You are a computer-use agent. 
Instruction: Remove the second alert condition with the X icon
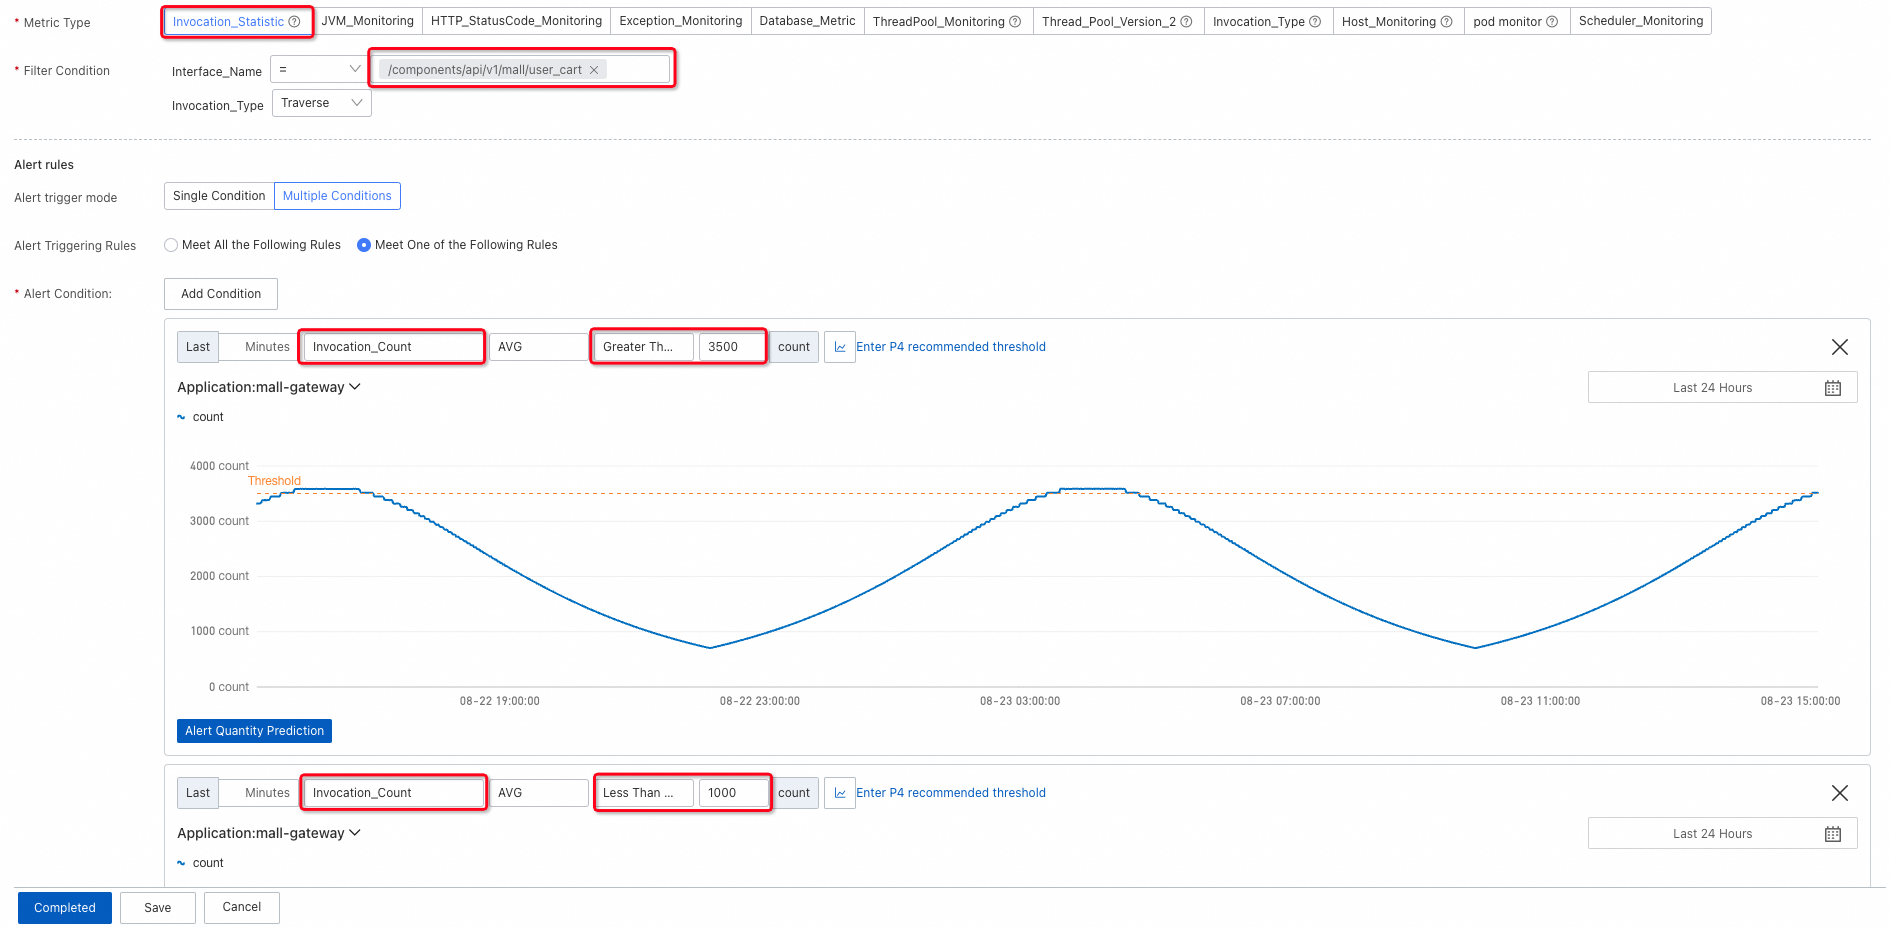tap(1840, 793)
